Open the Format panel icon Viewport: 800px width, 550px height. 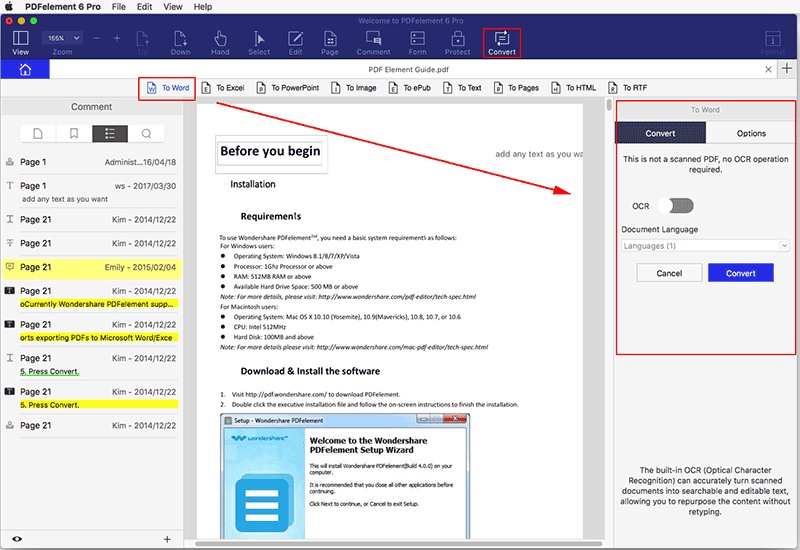point(773,43)
